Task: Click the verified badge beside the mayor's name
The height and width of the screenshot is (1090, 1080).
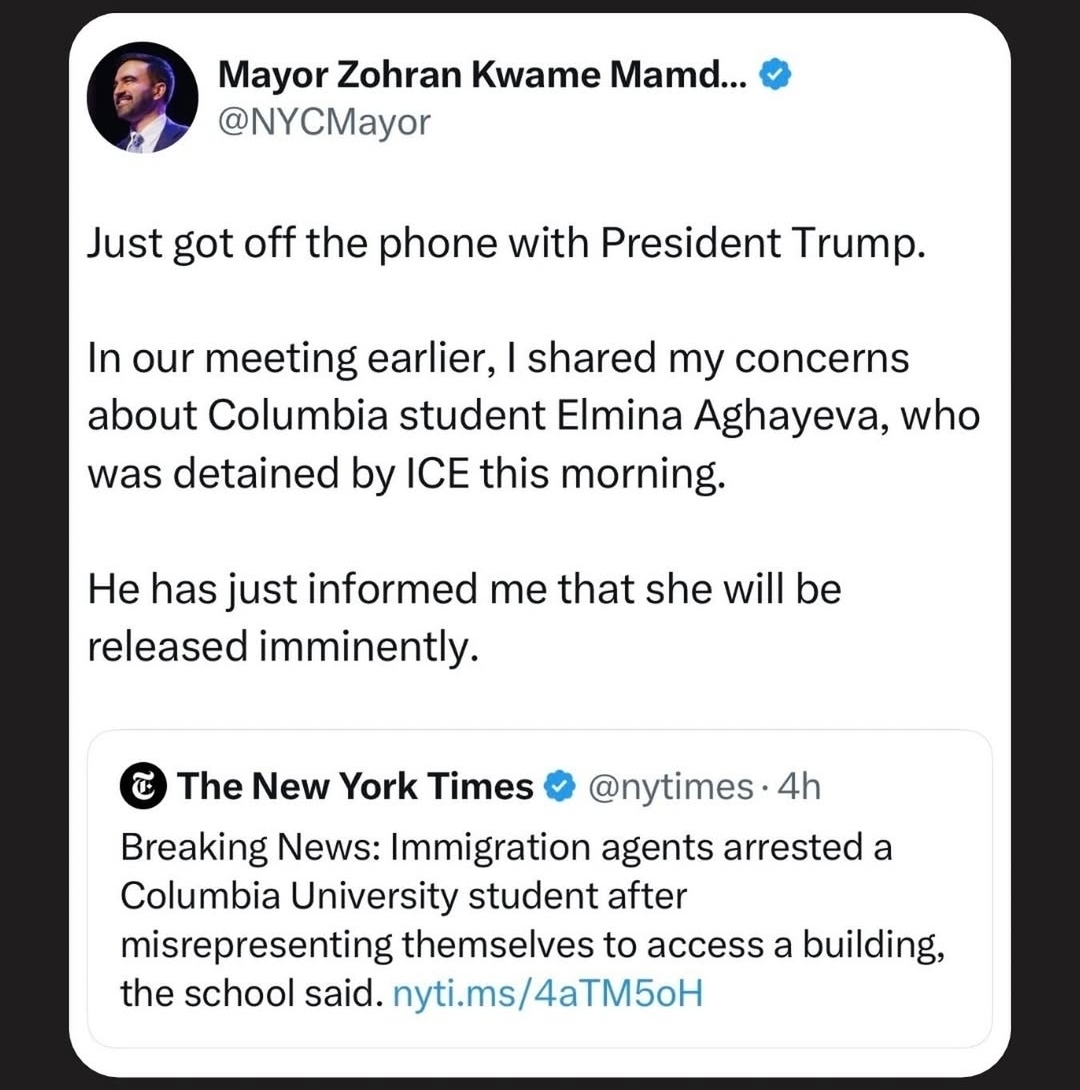Action: (x=777, y=73)
